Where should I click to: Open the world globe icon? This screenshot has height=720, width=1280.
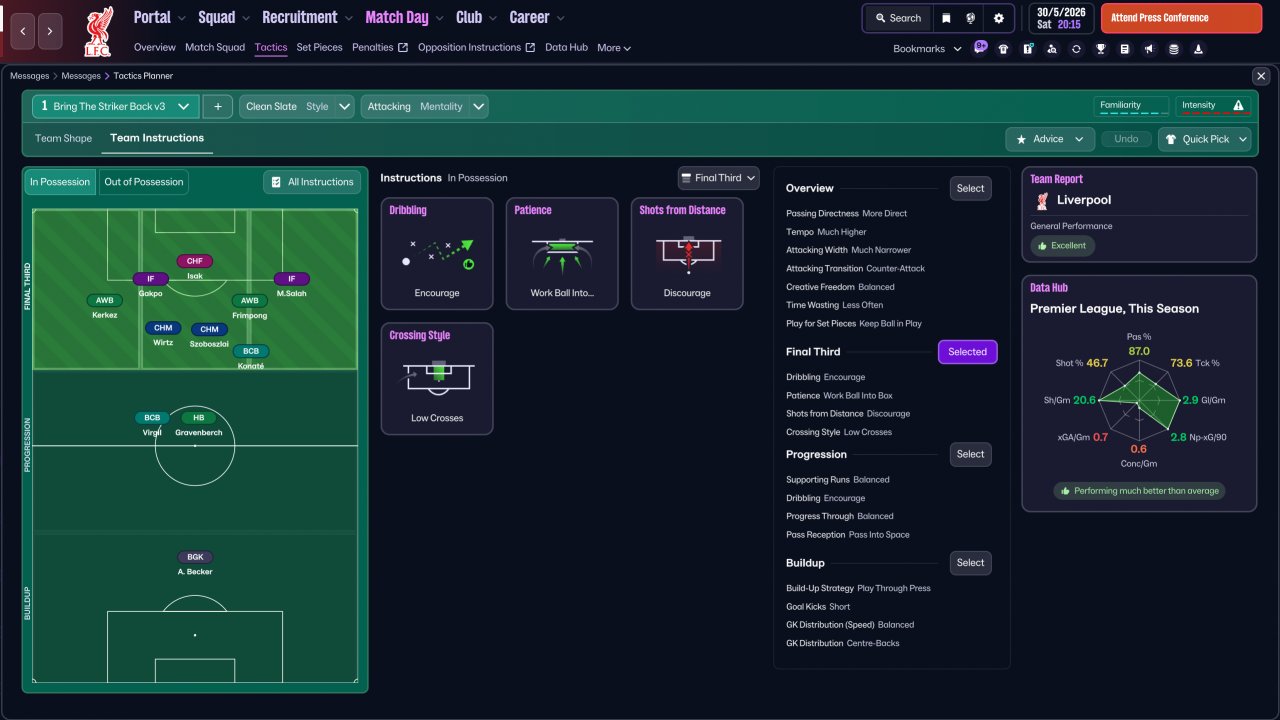coord(970,18)
